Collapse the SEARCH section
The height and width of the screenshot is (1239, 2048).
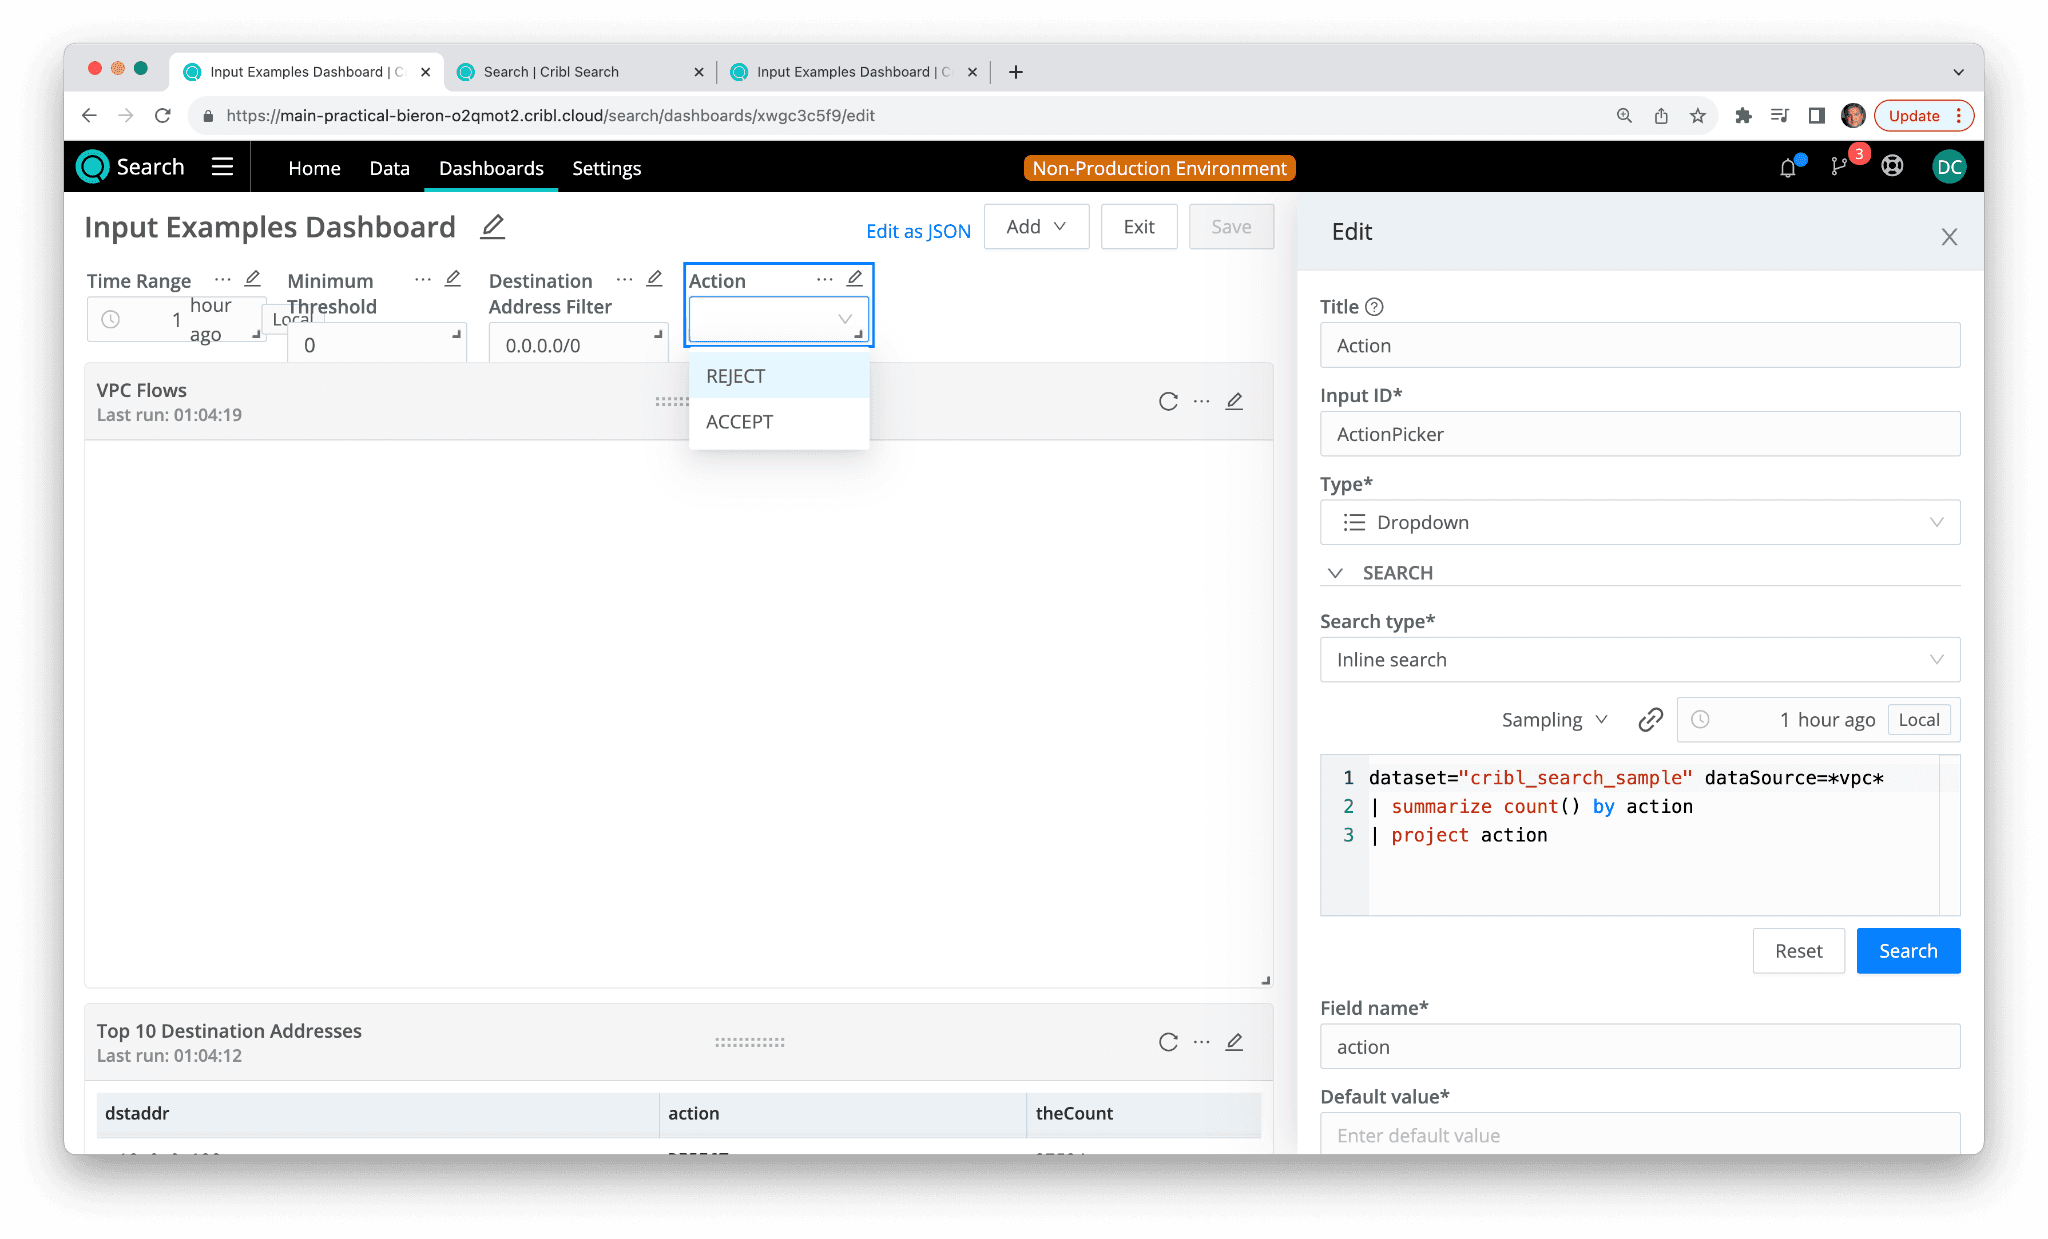[x=1335, y=573]
